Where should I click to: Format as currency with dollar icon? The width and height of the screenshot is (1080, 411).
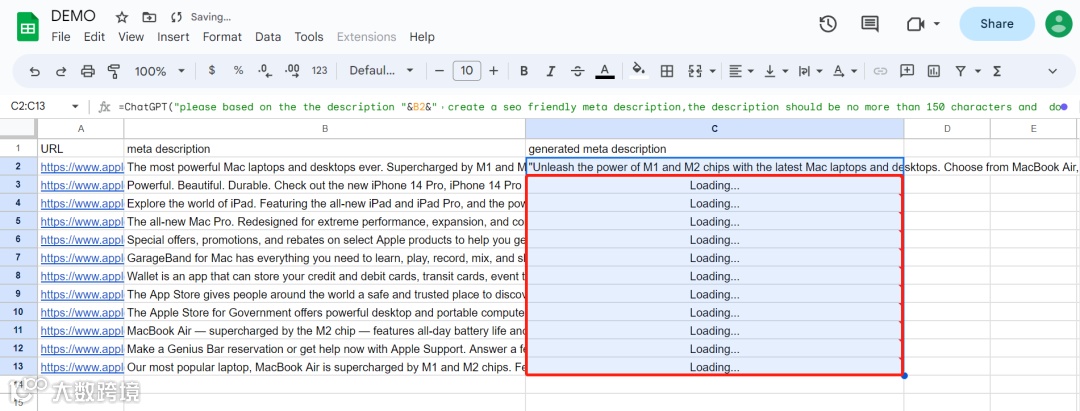click(x=211, y=70)
